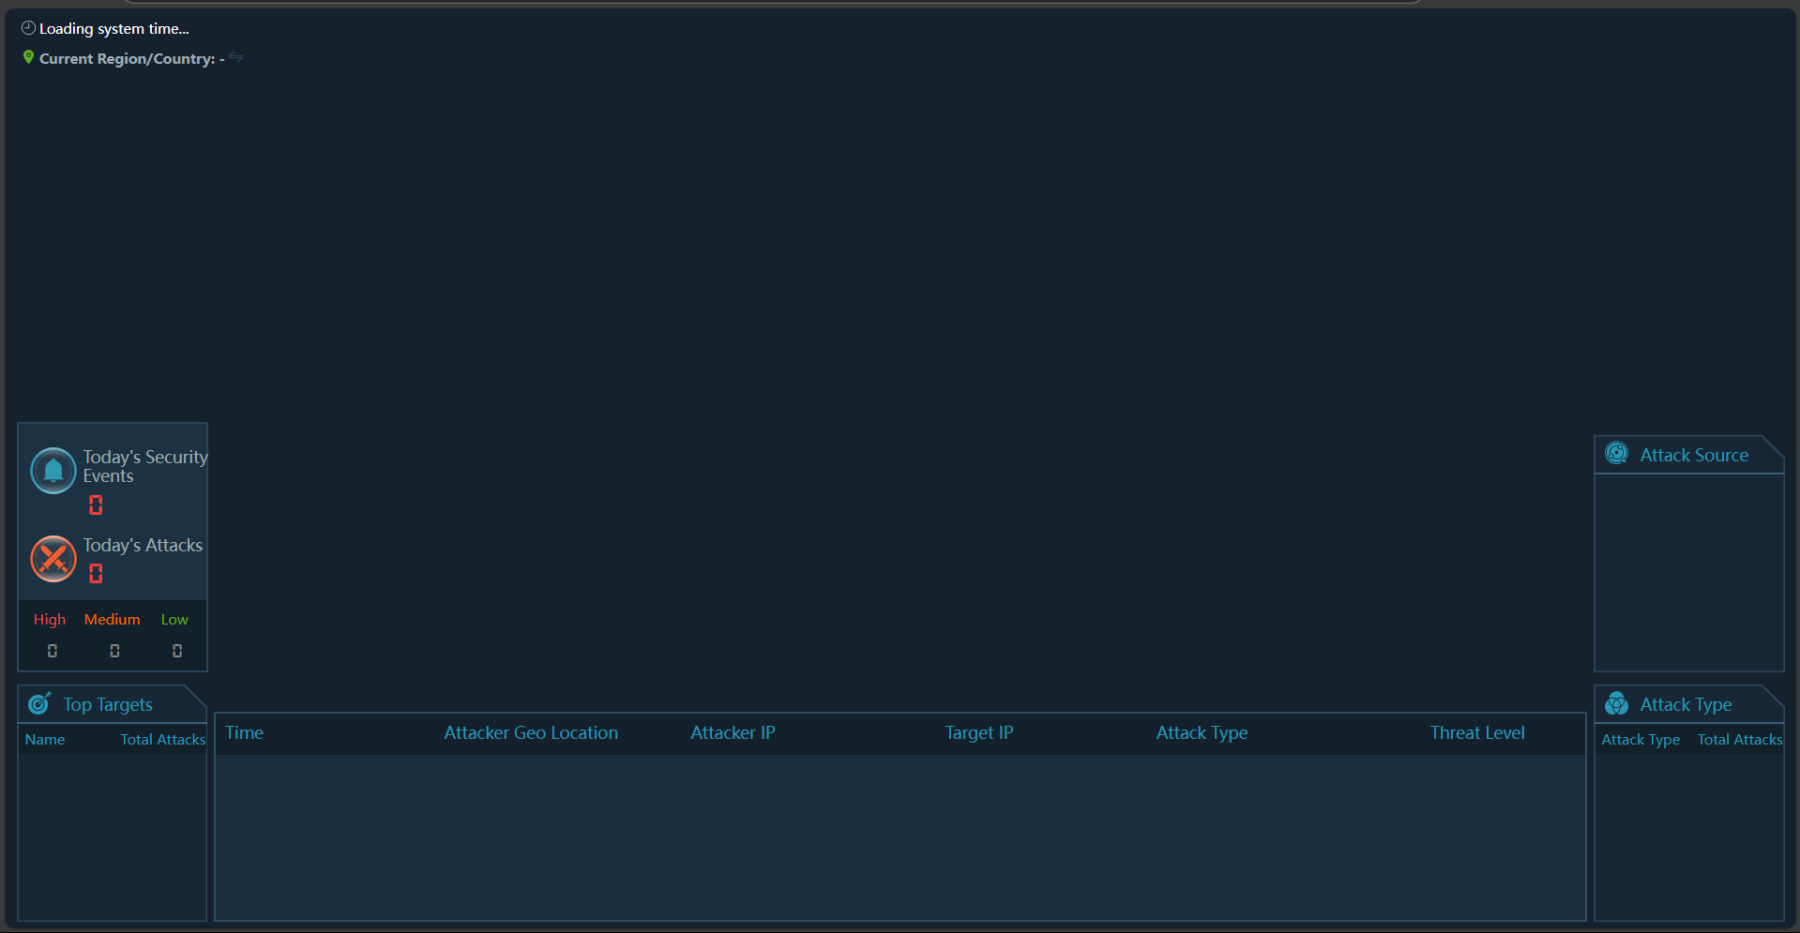This screenshot has height=933, width=1800.
Task: Click the green location pin icon
Action: click(28, 58)
